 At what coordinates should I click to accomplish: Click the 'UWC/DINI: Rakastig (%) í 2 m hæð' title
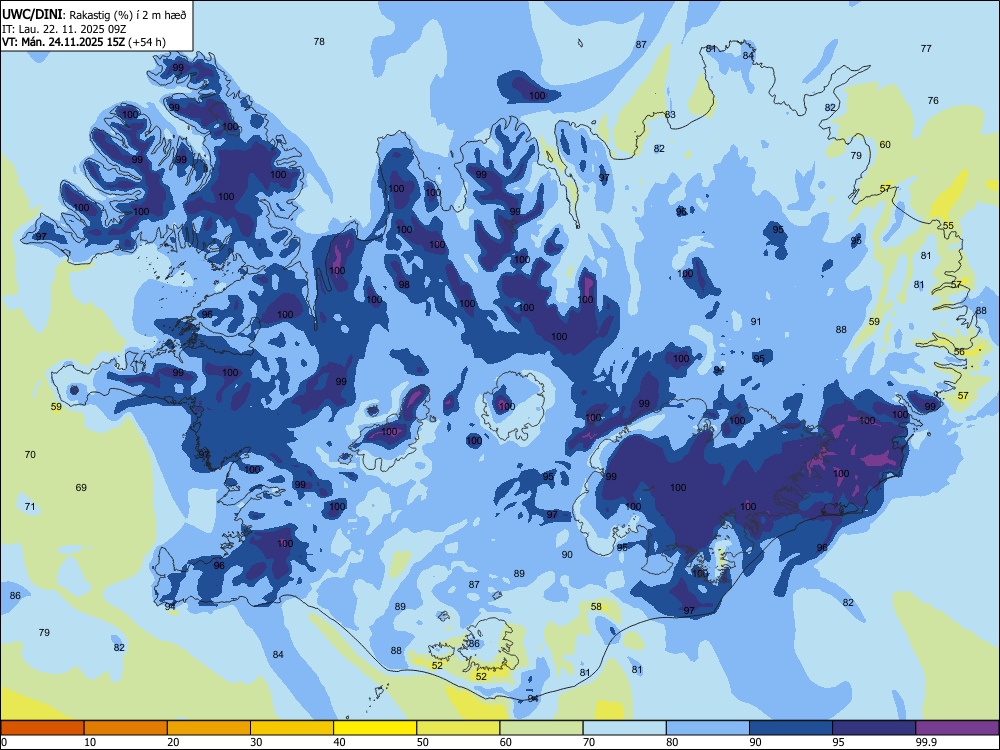click(94, 15)
